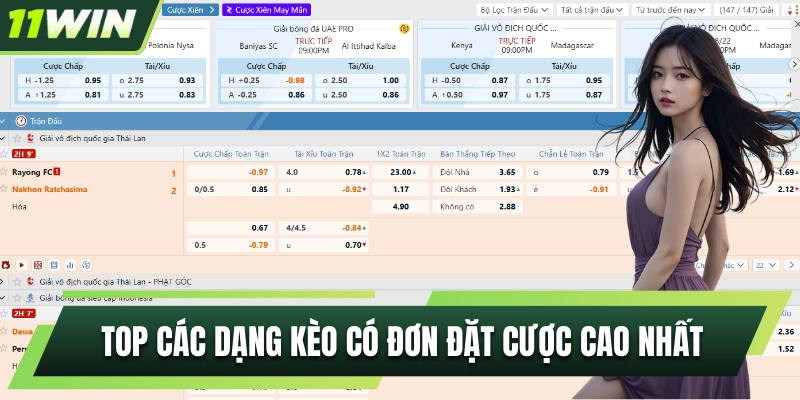Star the Thai league PHẠT GÓC row
Screen dimensions: 800x400
coord(17,282)
